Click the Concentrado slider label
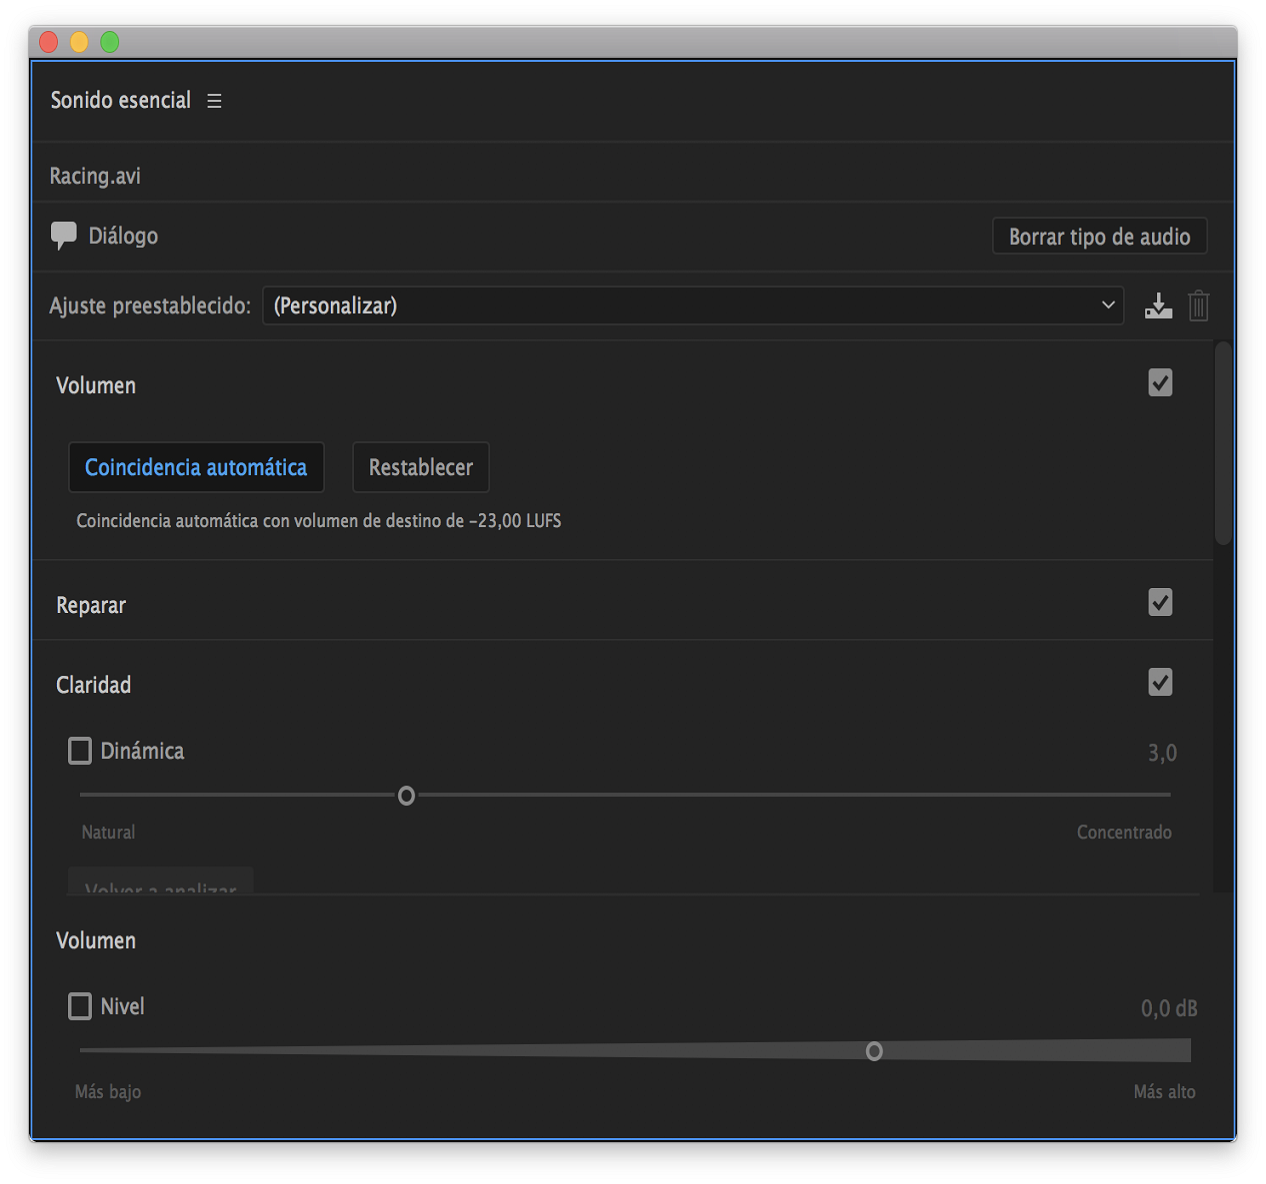This screenshot has width=1266, height=1184. pyautogui.click(x=1124, y=832)
